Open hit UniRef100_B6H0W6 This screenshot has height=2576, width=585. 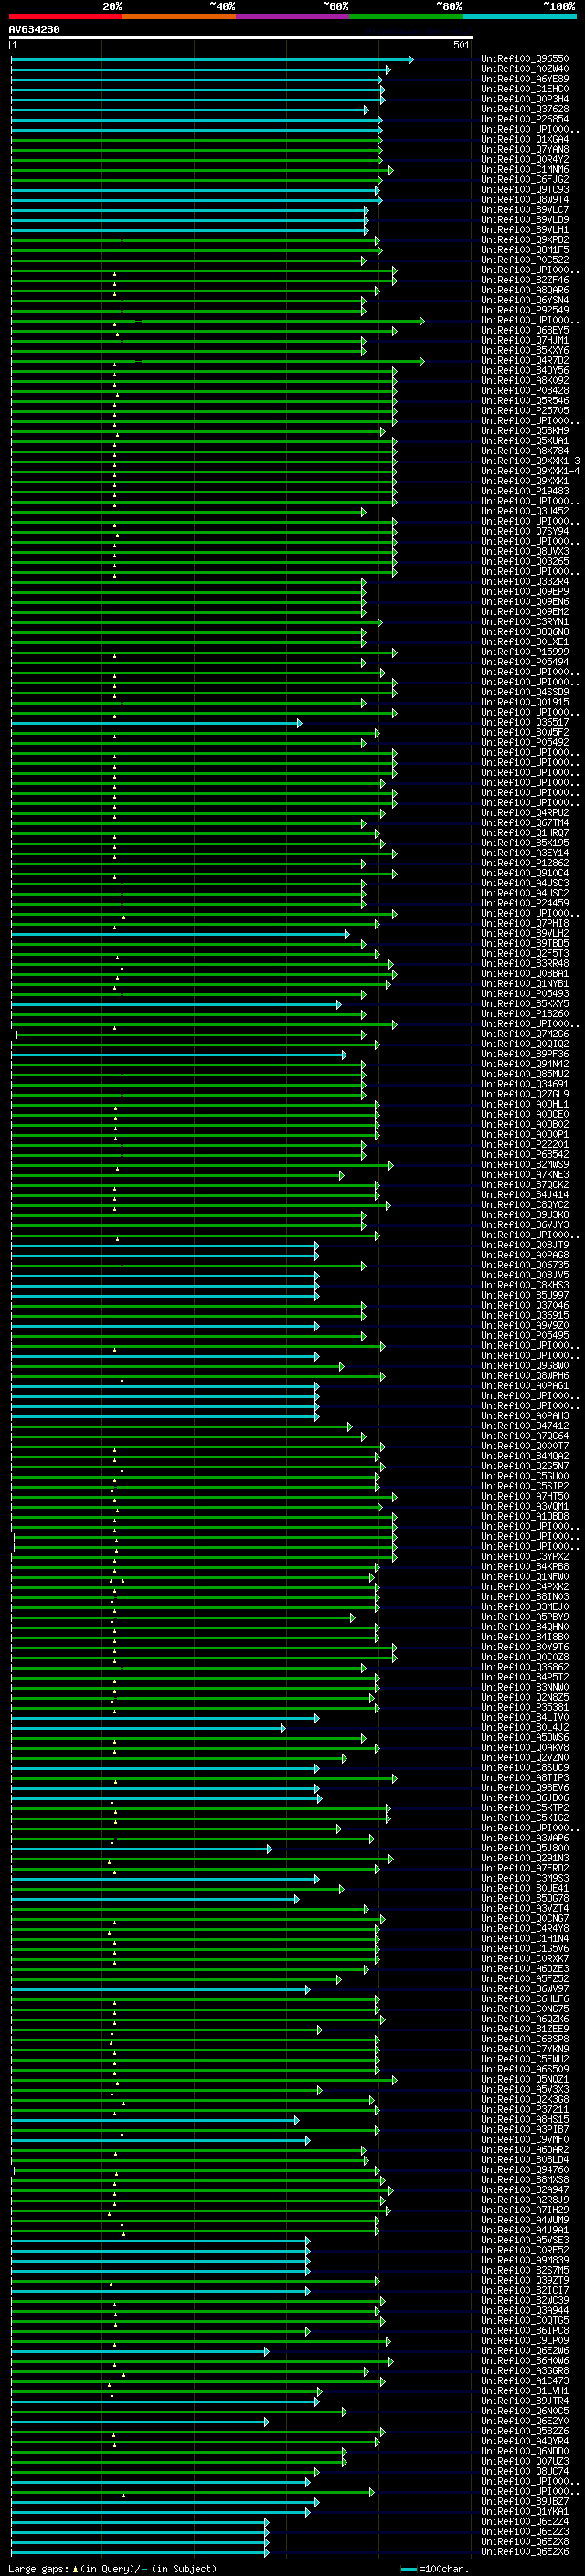[x=525, y=2362]
